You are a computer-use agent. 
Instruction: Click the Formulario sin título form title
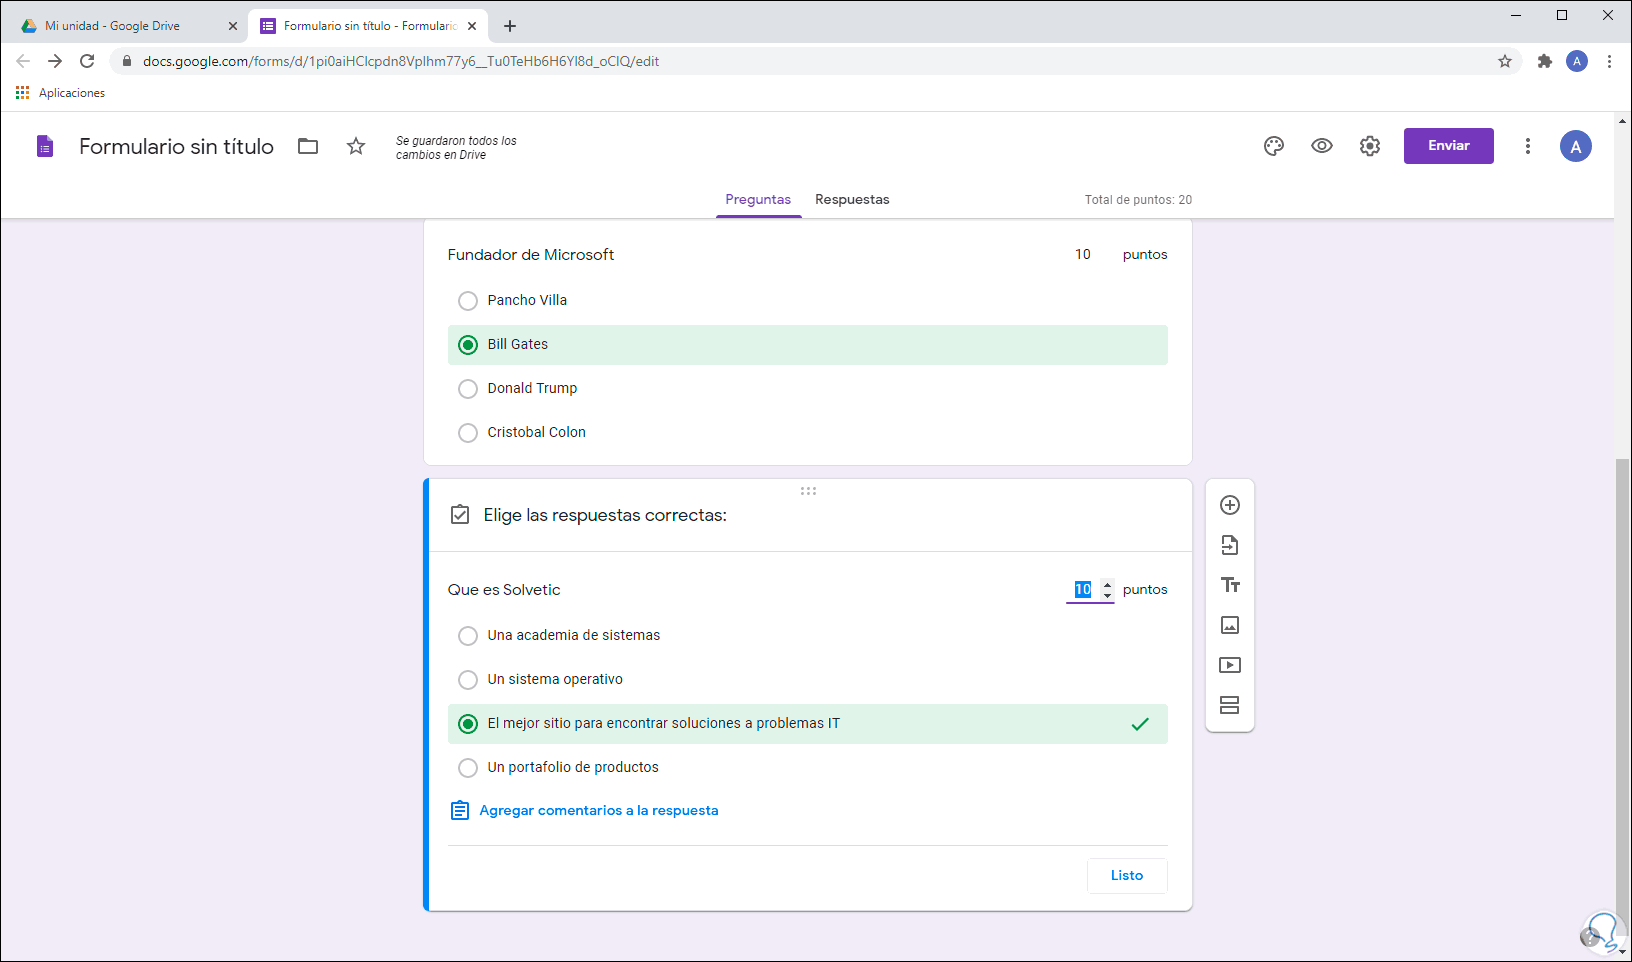click(x=176, y=146)
